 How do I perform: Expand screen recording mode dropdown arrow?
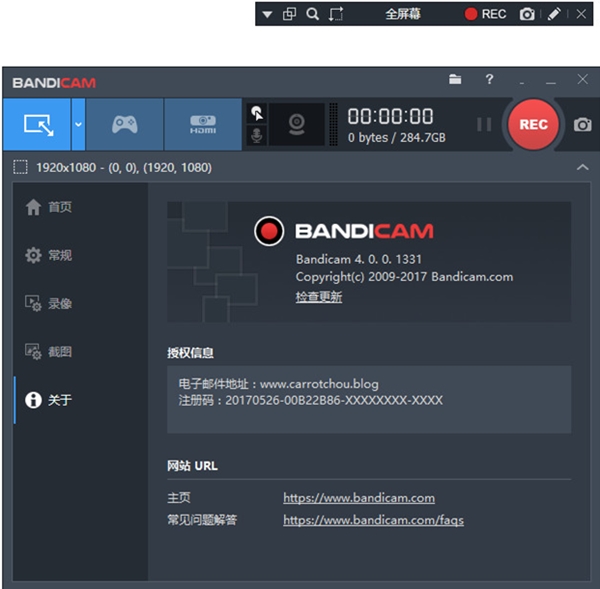[x=78, y=124]
